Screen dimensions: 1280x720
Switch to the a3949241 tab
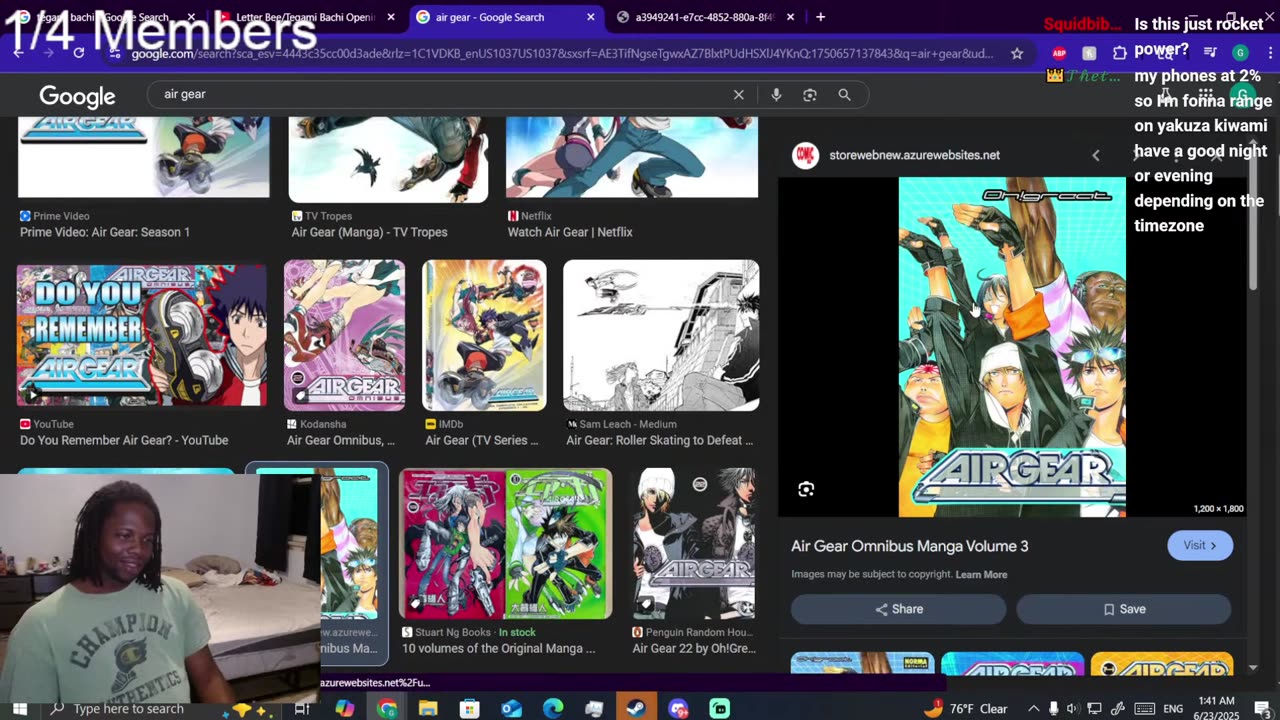click(x=704, y=17)
